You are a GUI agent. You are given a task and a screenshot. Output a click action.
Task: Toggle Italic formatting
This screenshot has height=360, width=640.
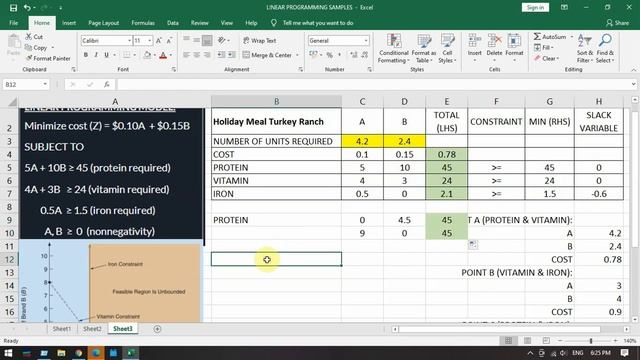(96, 55)
